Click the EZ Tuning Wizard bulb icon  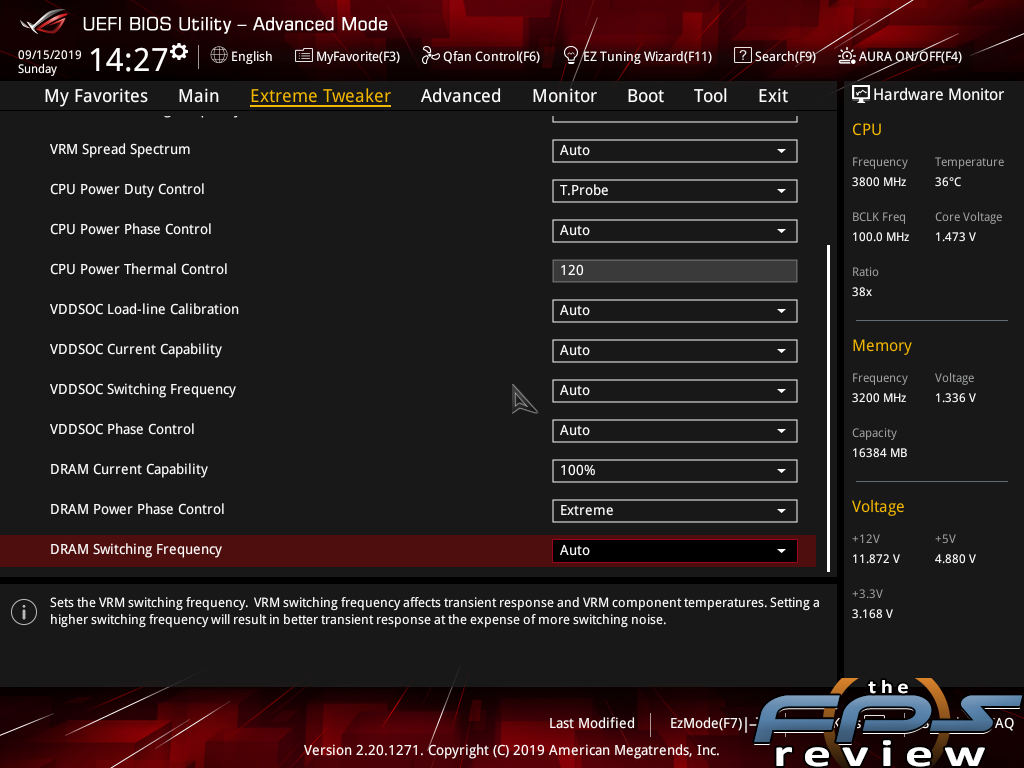(571, 56)
